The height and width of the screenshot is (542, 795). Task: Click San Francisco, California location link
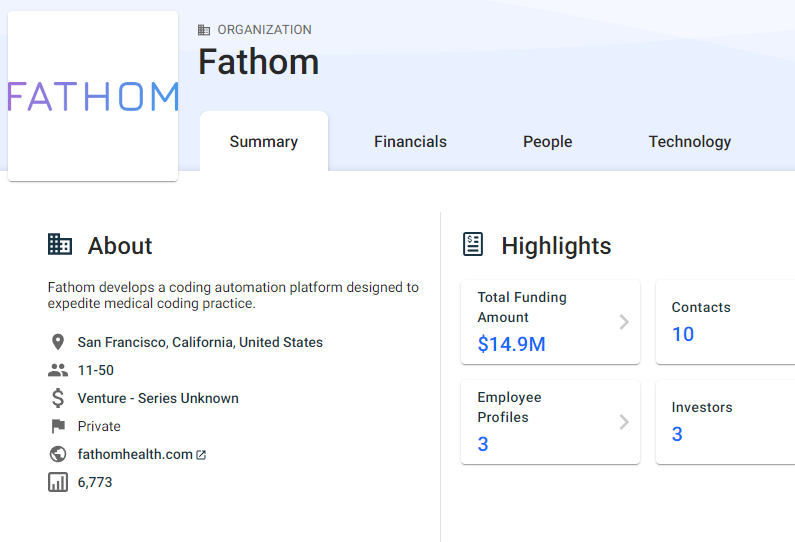[x=200, y=342]
